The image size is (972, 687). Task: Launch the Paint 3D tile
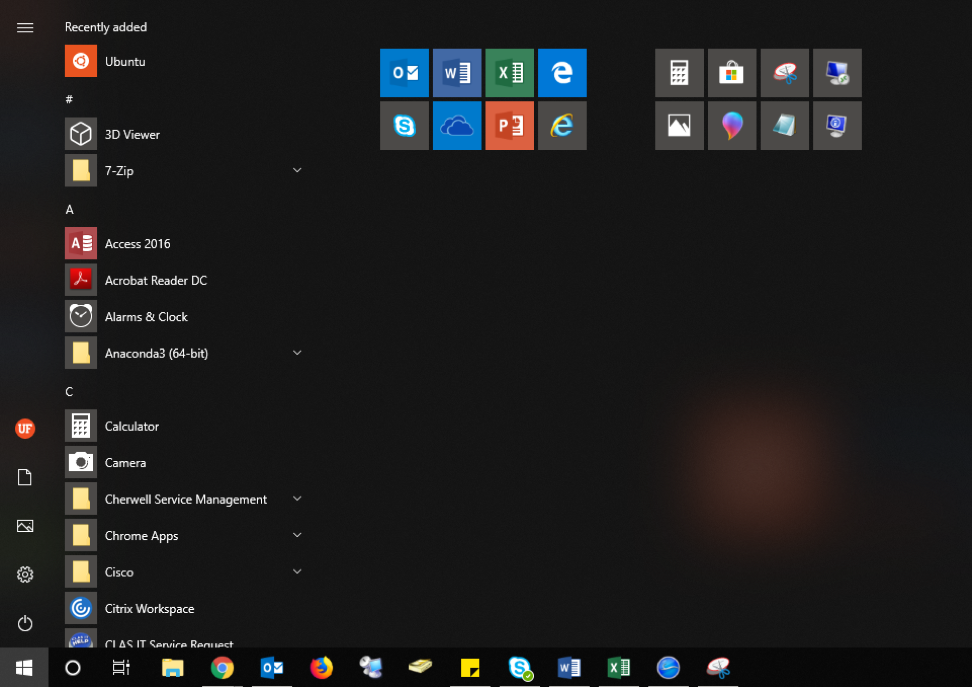pos(732,126)
